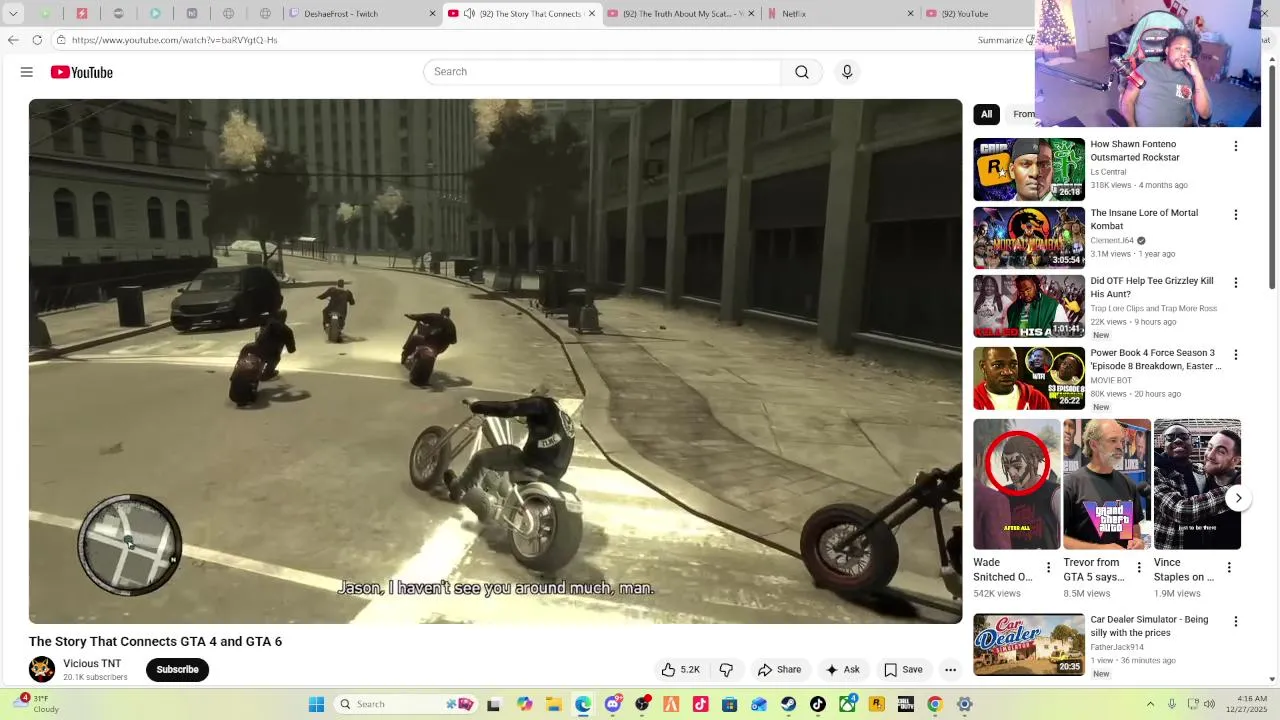Go to YouTube home via logo
This screenshot has width=1280, height=720.
pyautogui.click(x=82, y=72)
